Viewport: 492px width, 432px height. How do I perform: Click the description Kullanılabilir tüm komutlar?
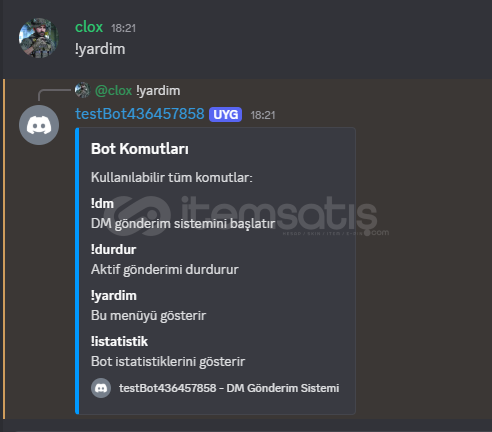click(x=172, y=177)
